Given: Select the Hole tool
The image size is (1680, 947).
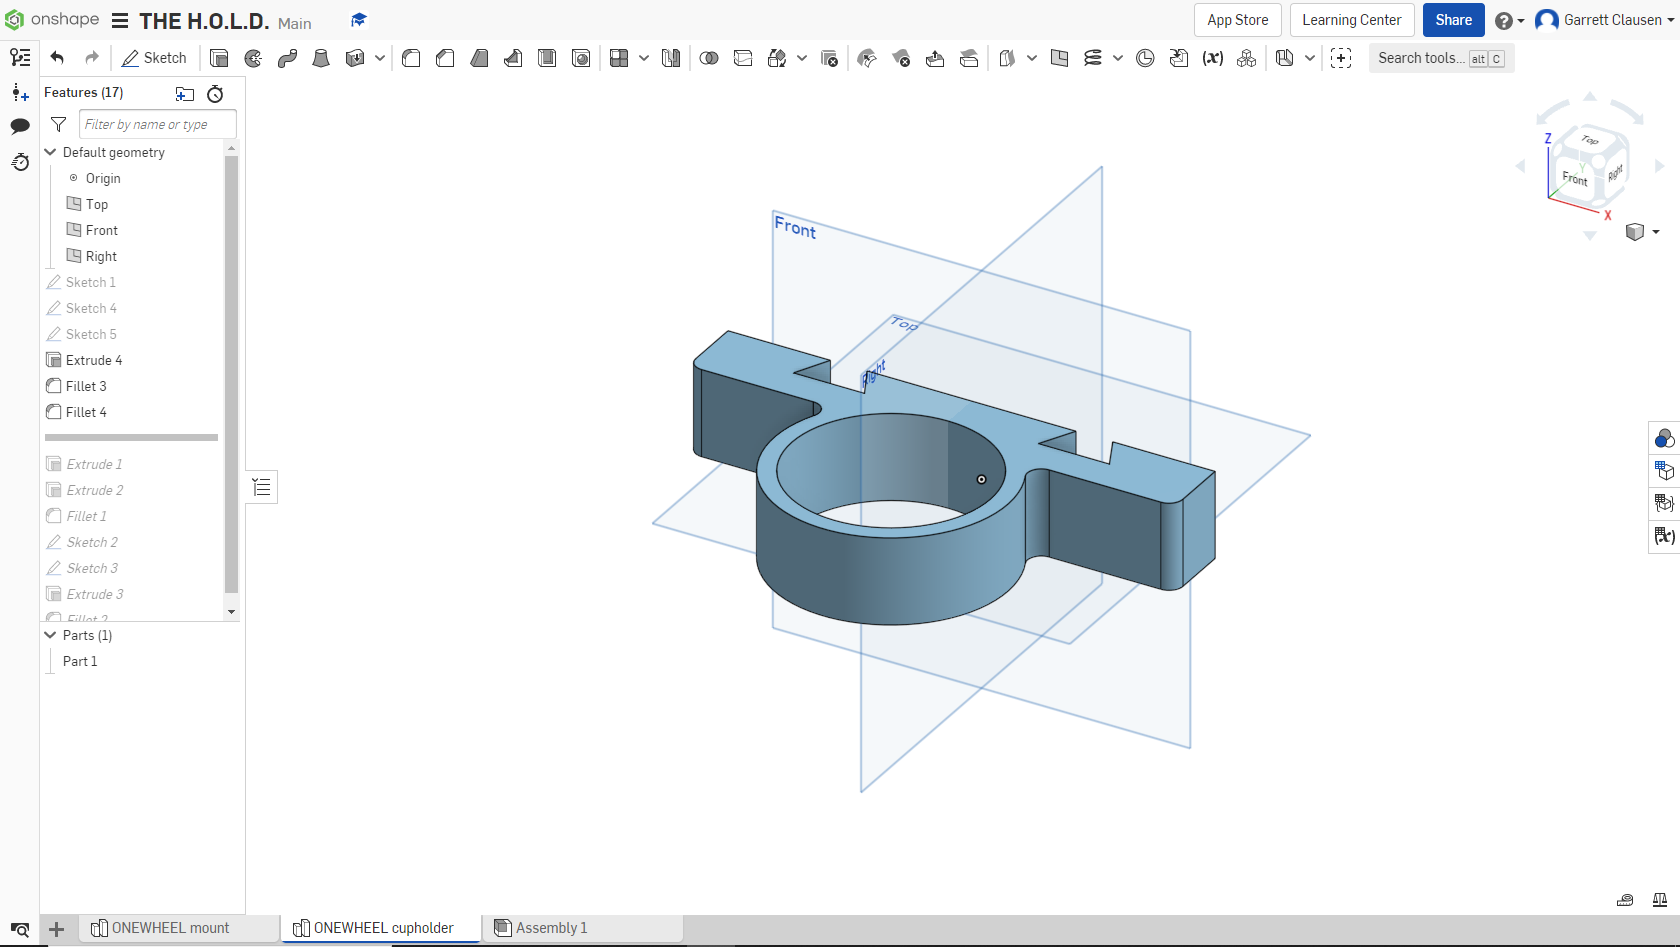Looking at the screenshot, I should click(x=581, y=58).
